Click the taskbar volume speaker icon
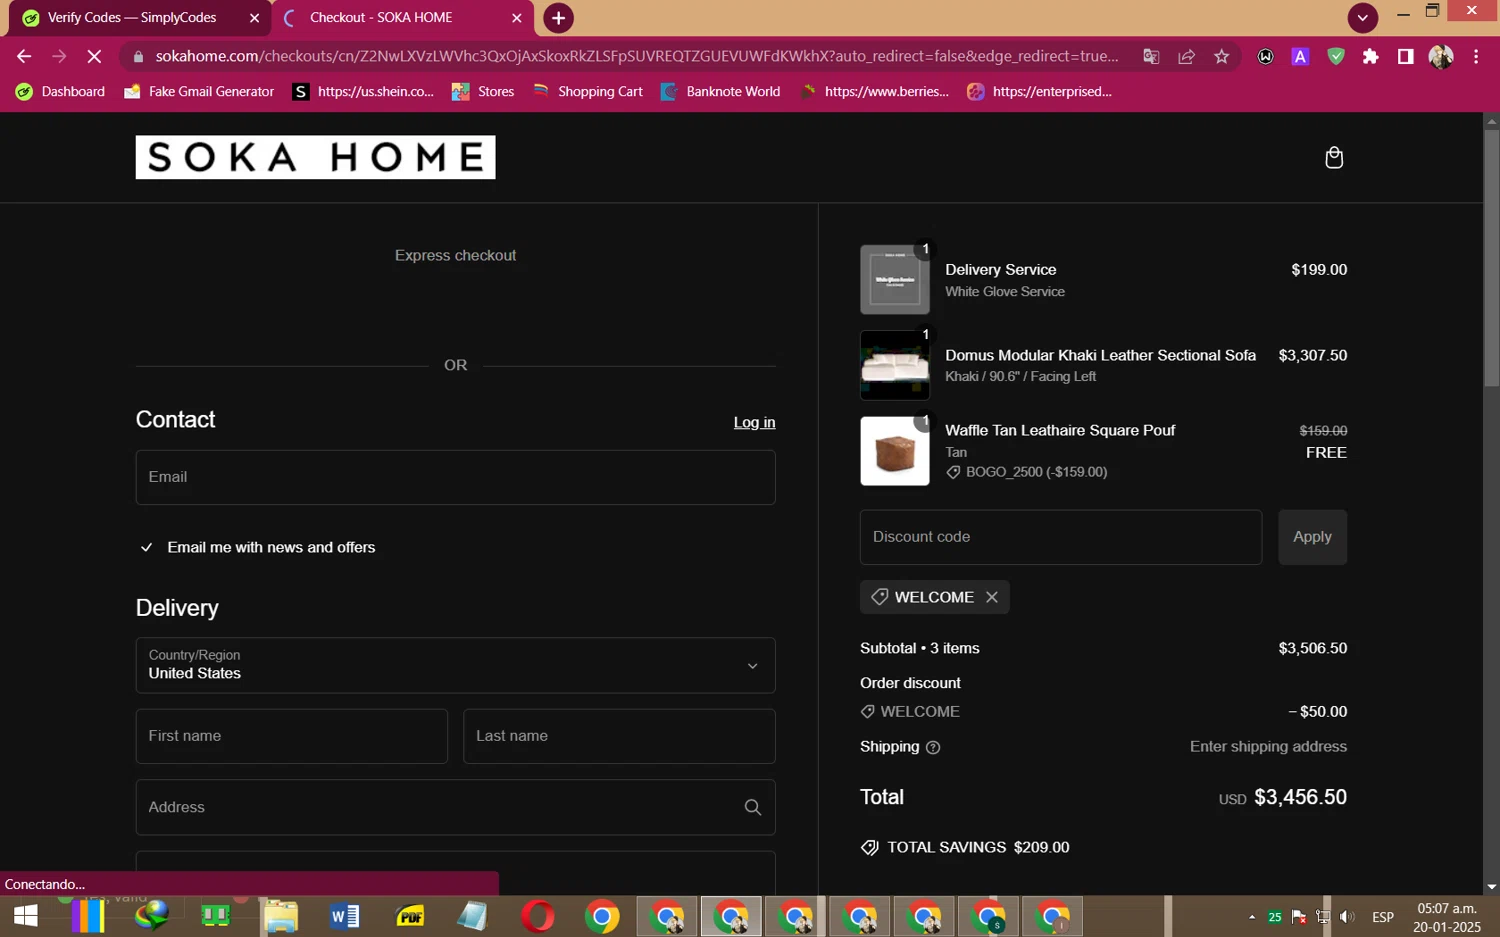Viewport: 1500px width, 937px height. (1347, 917)
